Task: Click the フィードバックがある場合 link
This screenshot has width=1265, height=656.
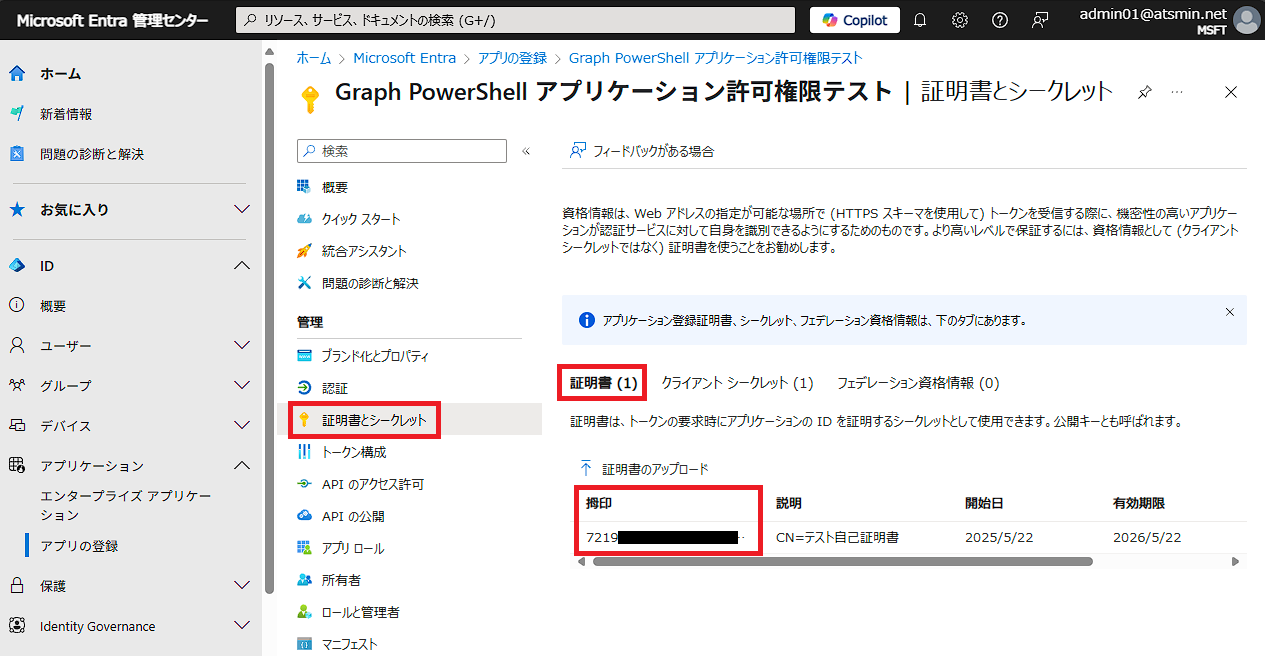Action: 654,149
